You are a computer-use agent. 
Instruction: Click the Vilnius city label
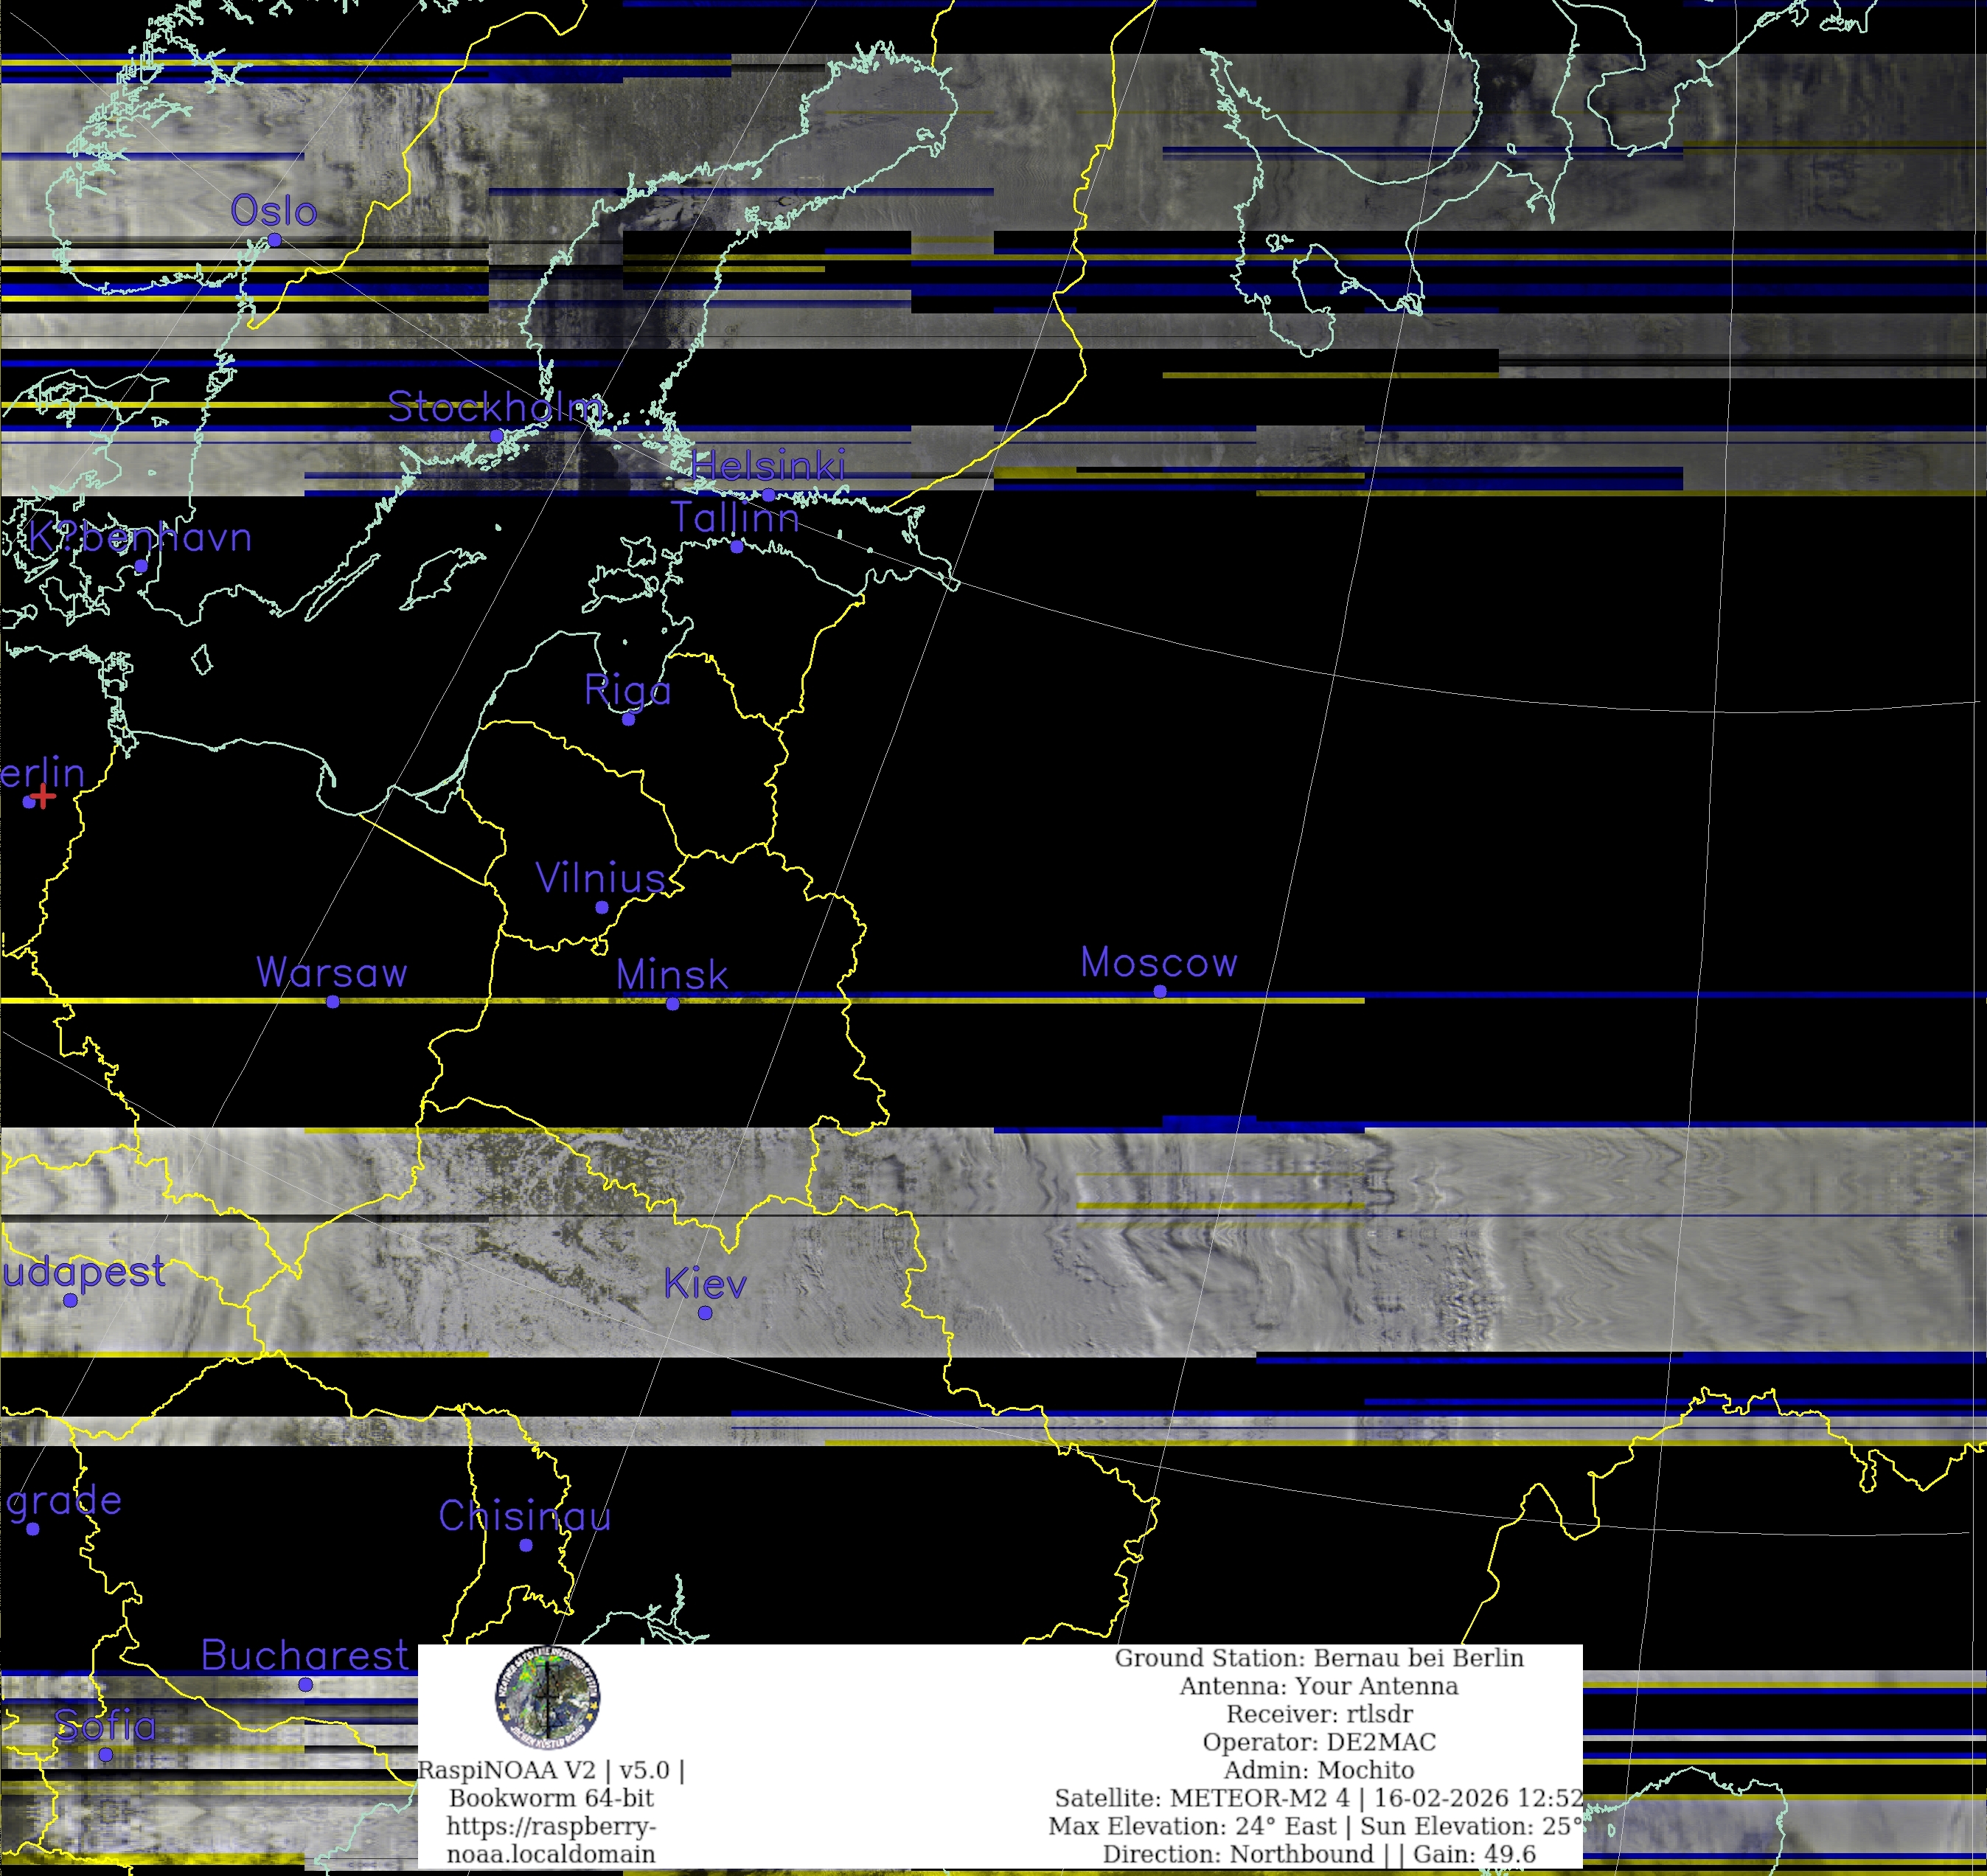pos(600,878)
